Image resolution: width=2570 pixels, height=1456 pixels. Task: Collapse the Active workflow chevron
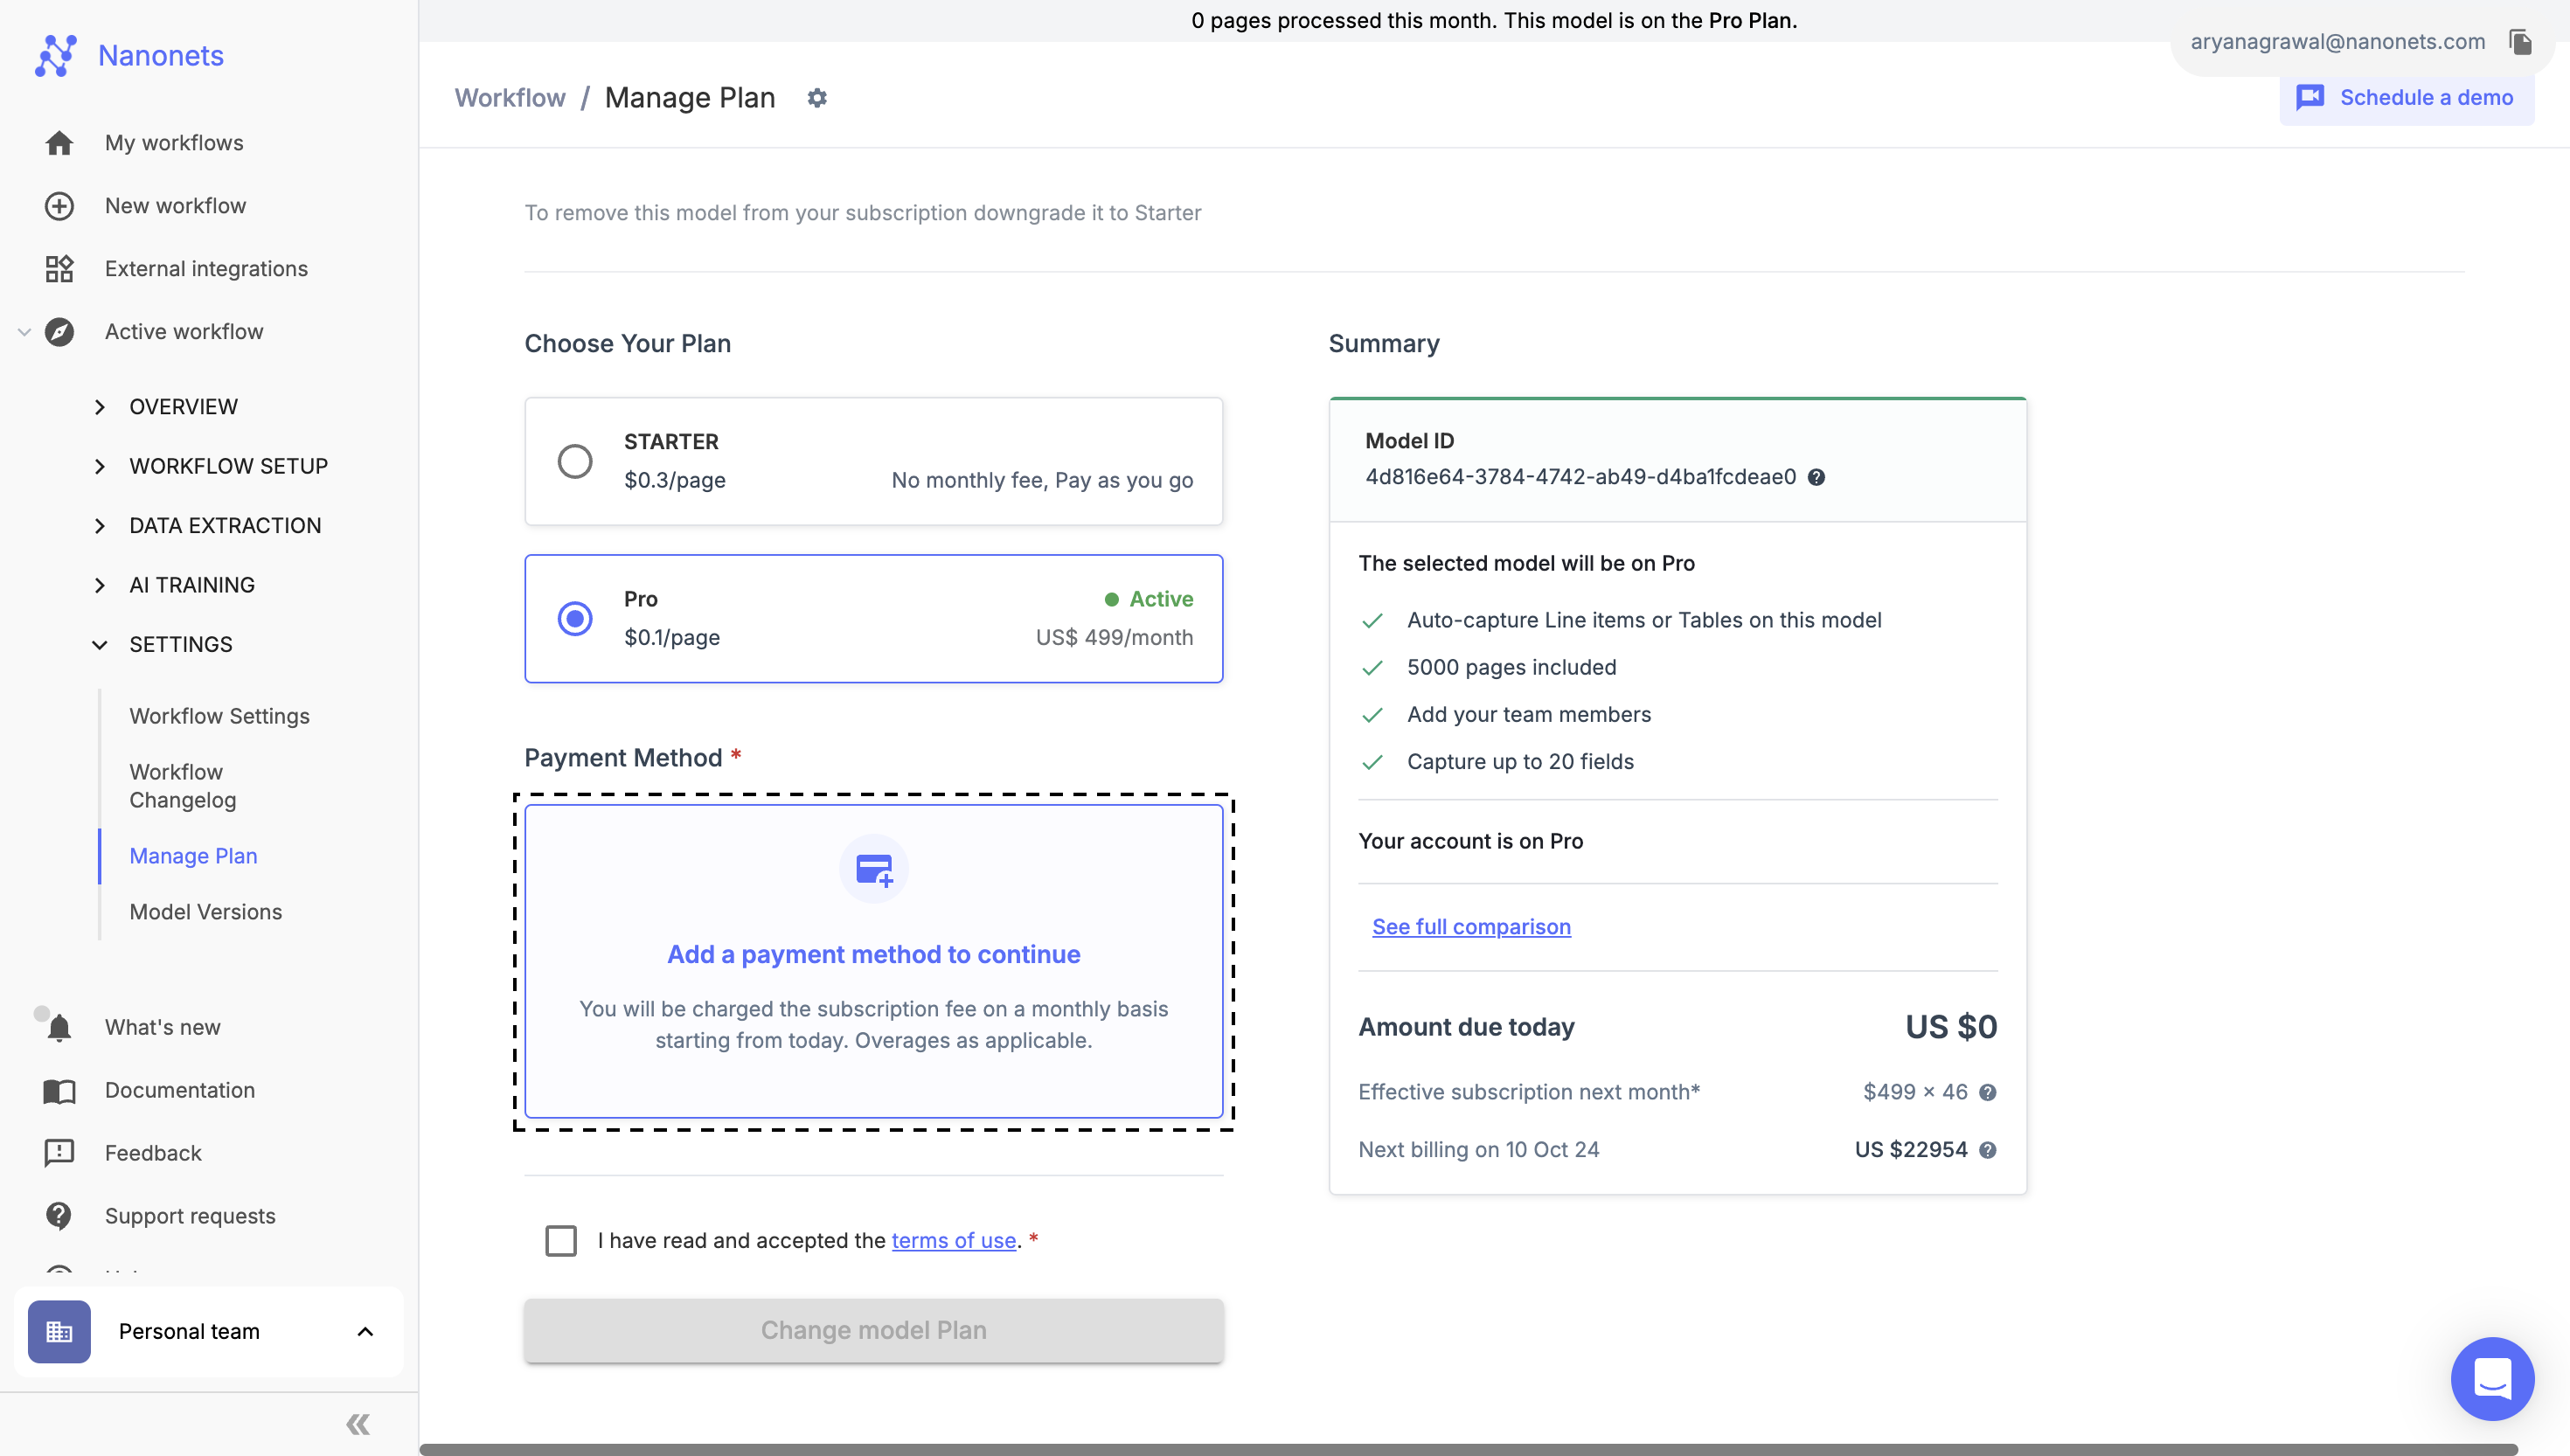tap(25, 332)
